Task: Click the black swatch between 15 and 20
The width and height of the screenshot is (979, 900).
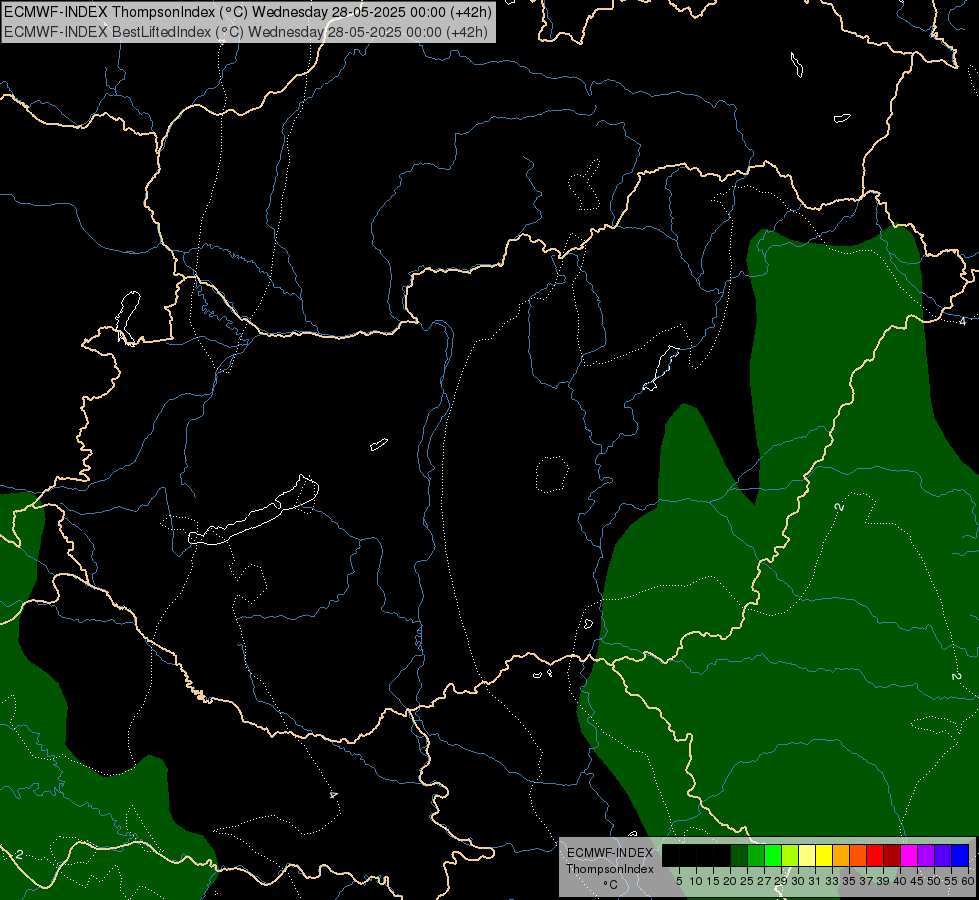Action: (722, 855)
